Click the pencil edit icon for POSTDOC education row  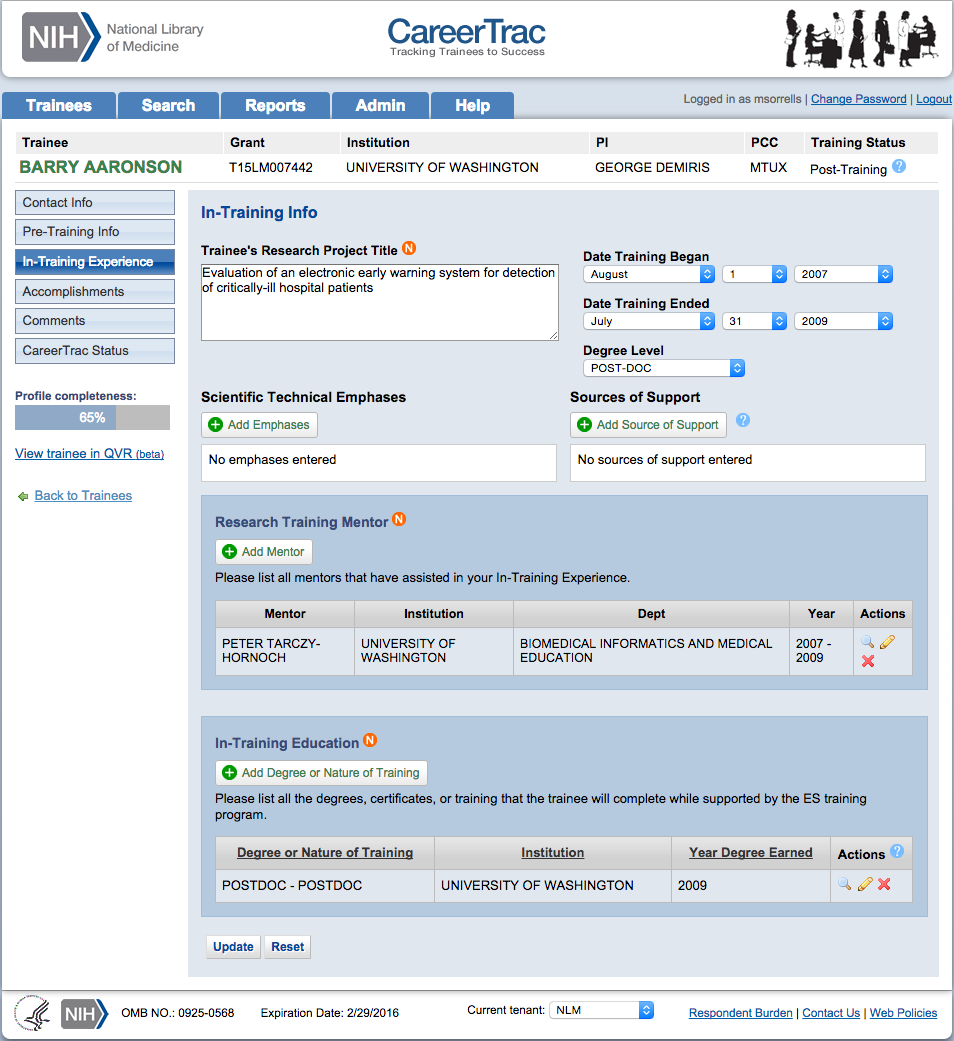[x=865, y=884]
